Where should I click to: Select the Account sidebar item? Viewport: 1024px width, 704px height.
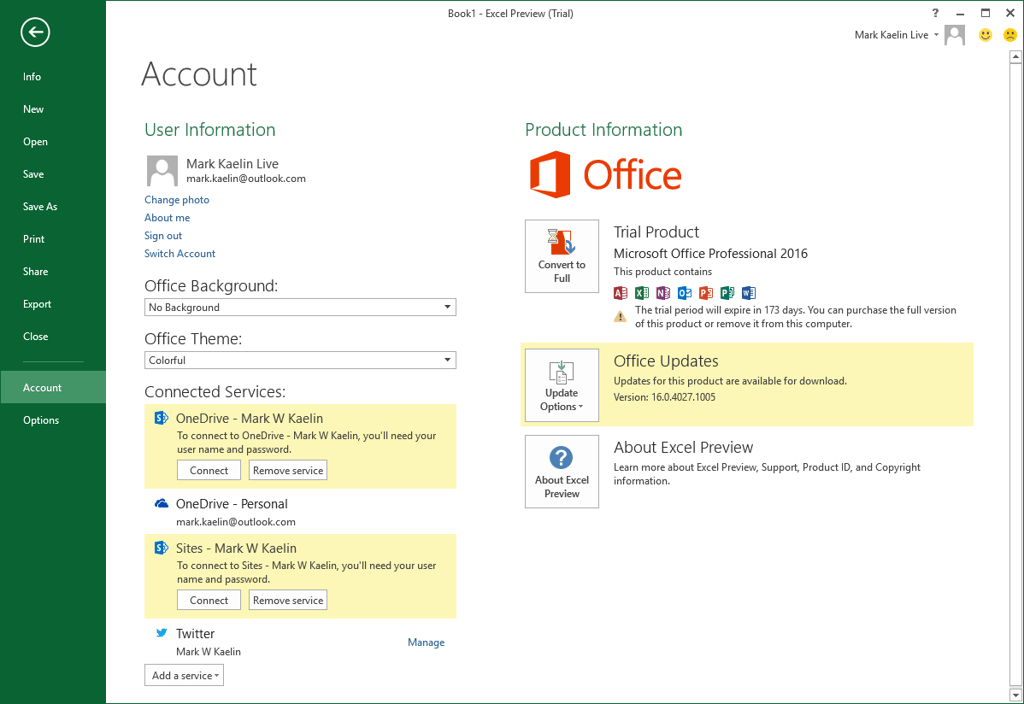53,387
